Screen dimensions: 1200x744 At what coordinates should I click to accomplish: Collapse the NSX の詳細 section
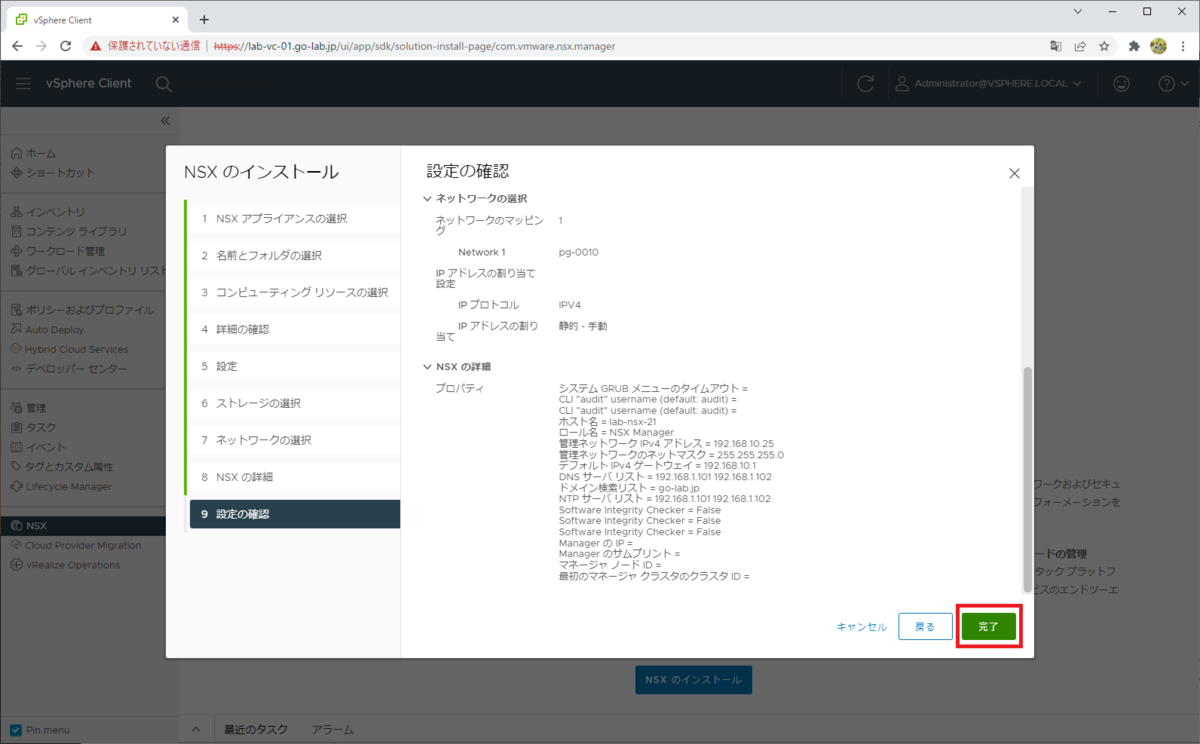point(428,366)
